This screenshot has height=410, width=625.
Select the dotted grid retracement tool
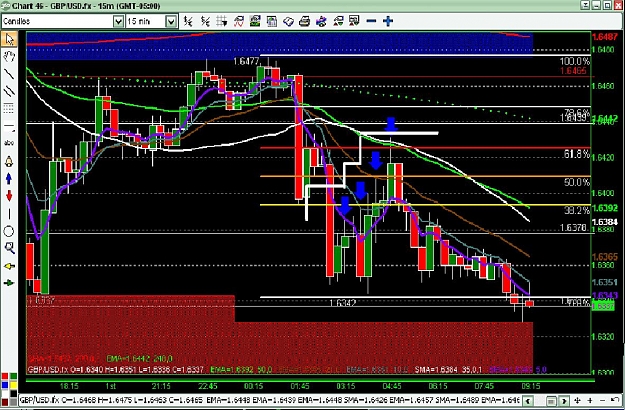9,108
